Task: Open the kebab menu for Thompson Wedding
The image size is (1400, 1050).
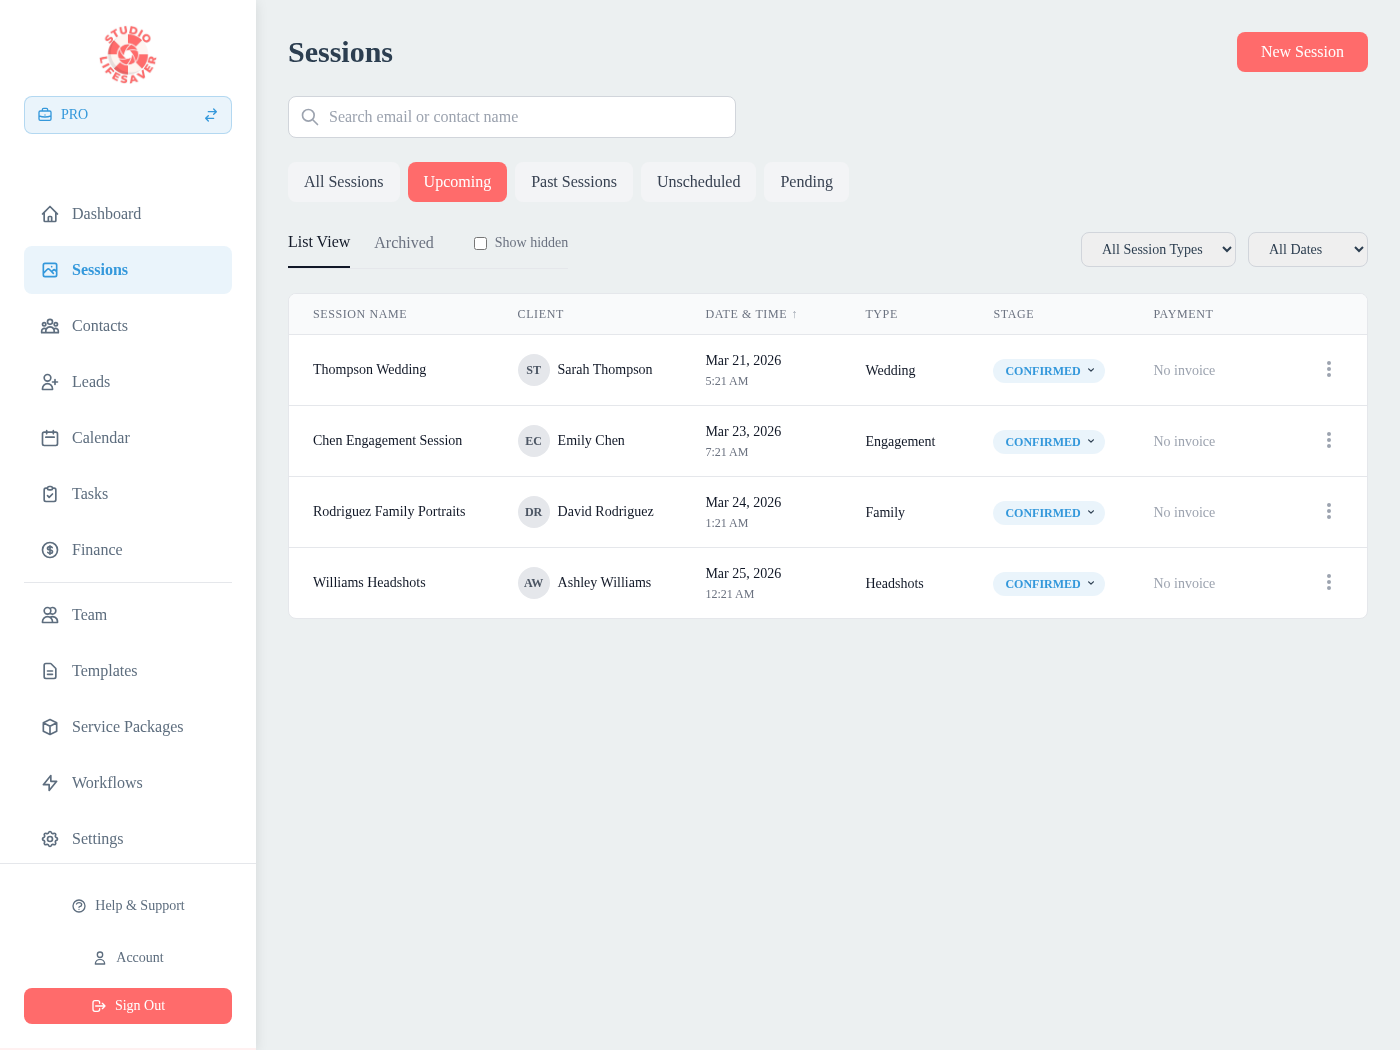Action: point(1329,369)
